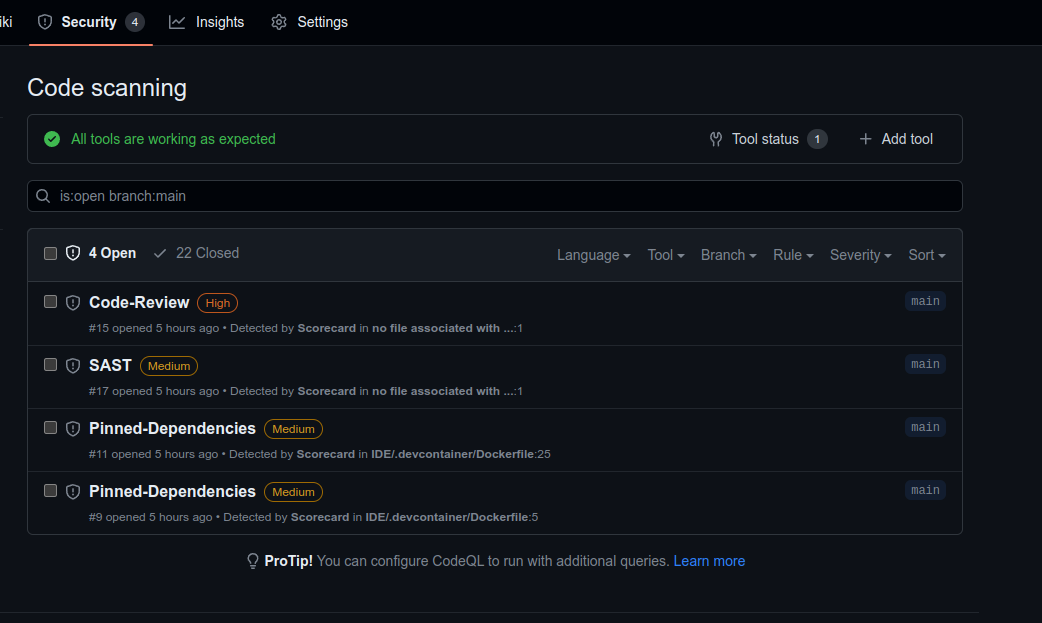
Task: Switch to the Security tab
Action: click(x=90, y=21)
